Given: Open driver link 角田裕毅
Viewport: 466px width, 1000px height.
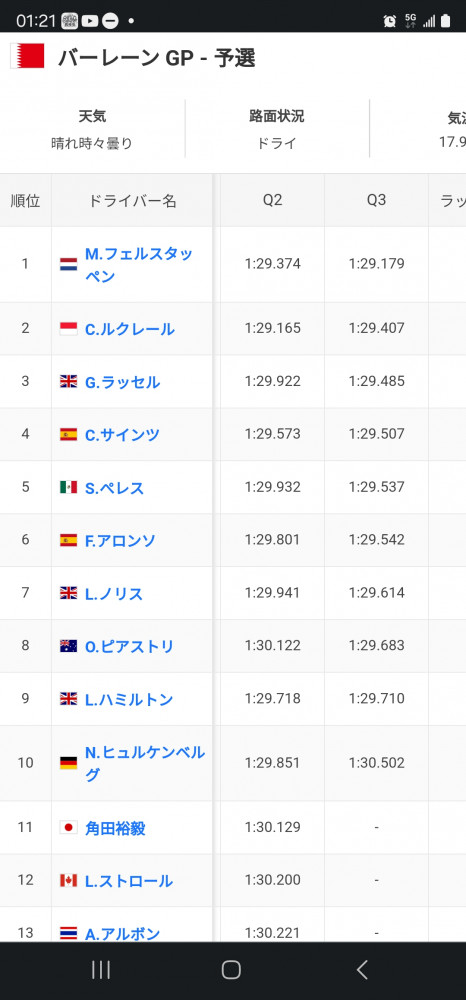Looking at the screenshot, I should point(115,828).
